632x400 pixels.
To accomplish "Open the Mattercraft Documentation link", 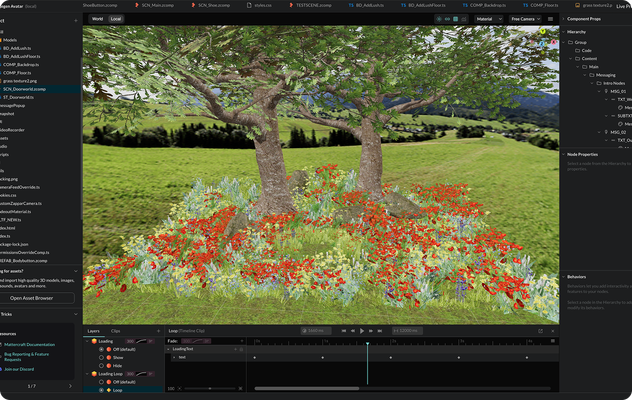I will pyautogui.click(x=30, y=345).
